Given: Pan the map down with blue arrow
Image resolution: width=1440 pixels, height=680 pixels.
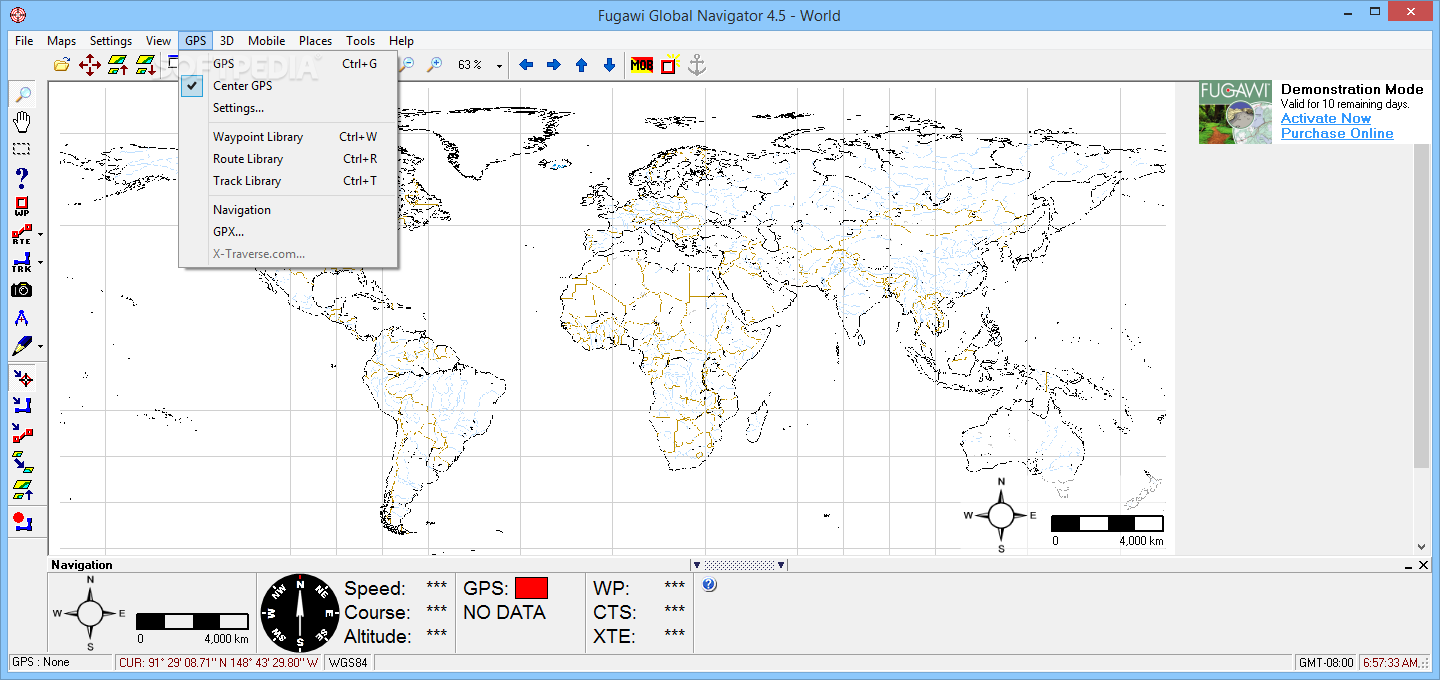Looking at the screenshot, I should 609,65.
